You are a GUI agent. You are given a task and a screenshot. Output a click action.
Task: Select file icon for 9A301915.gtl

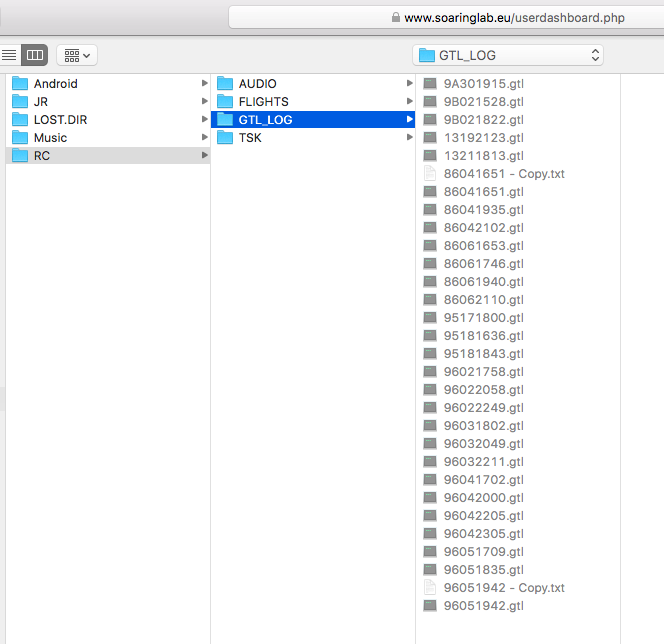coord(430,84)
